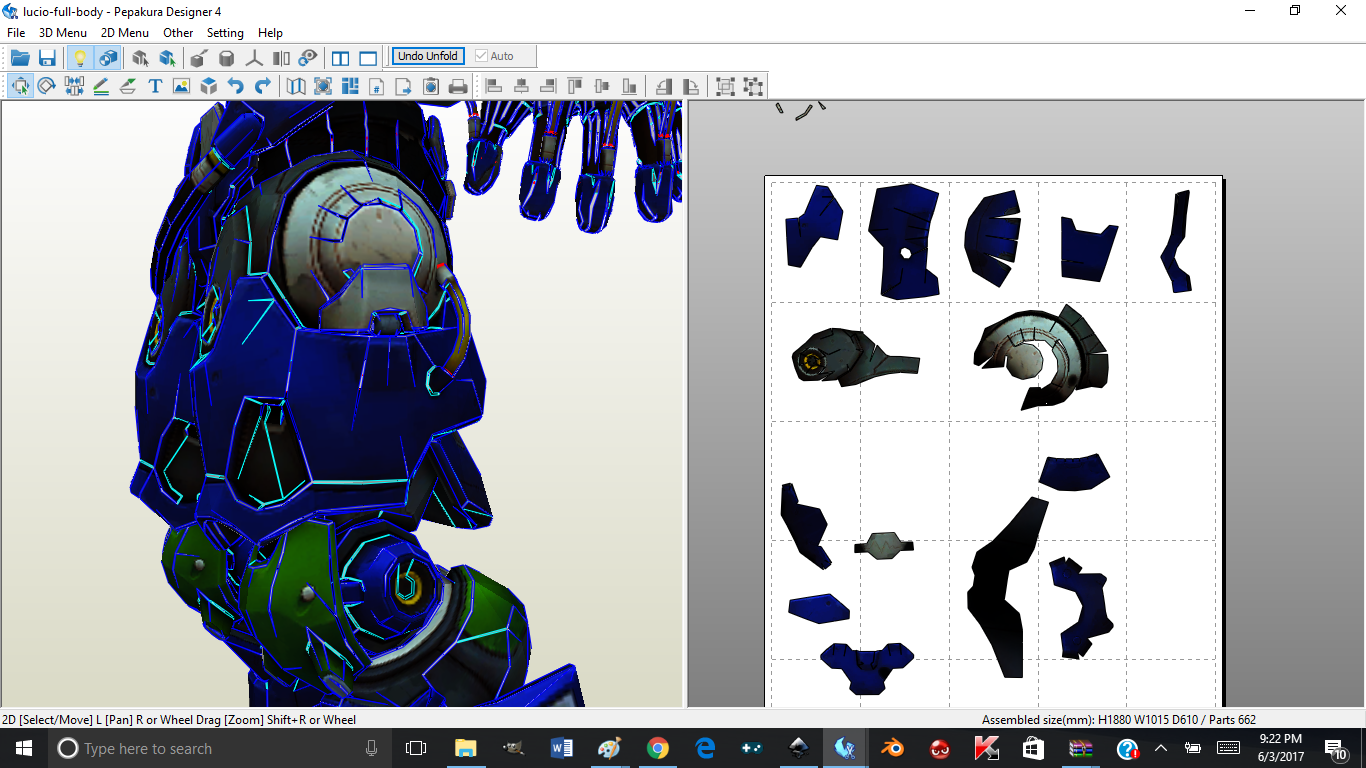Toggle the textured 3D model display icon
The image size is (1366, 768).
[x=108, y=57]
